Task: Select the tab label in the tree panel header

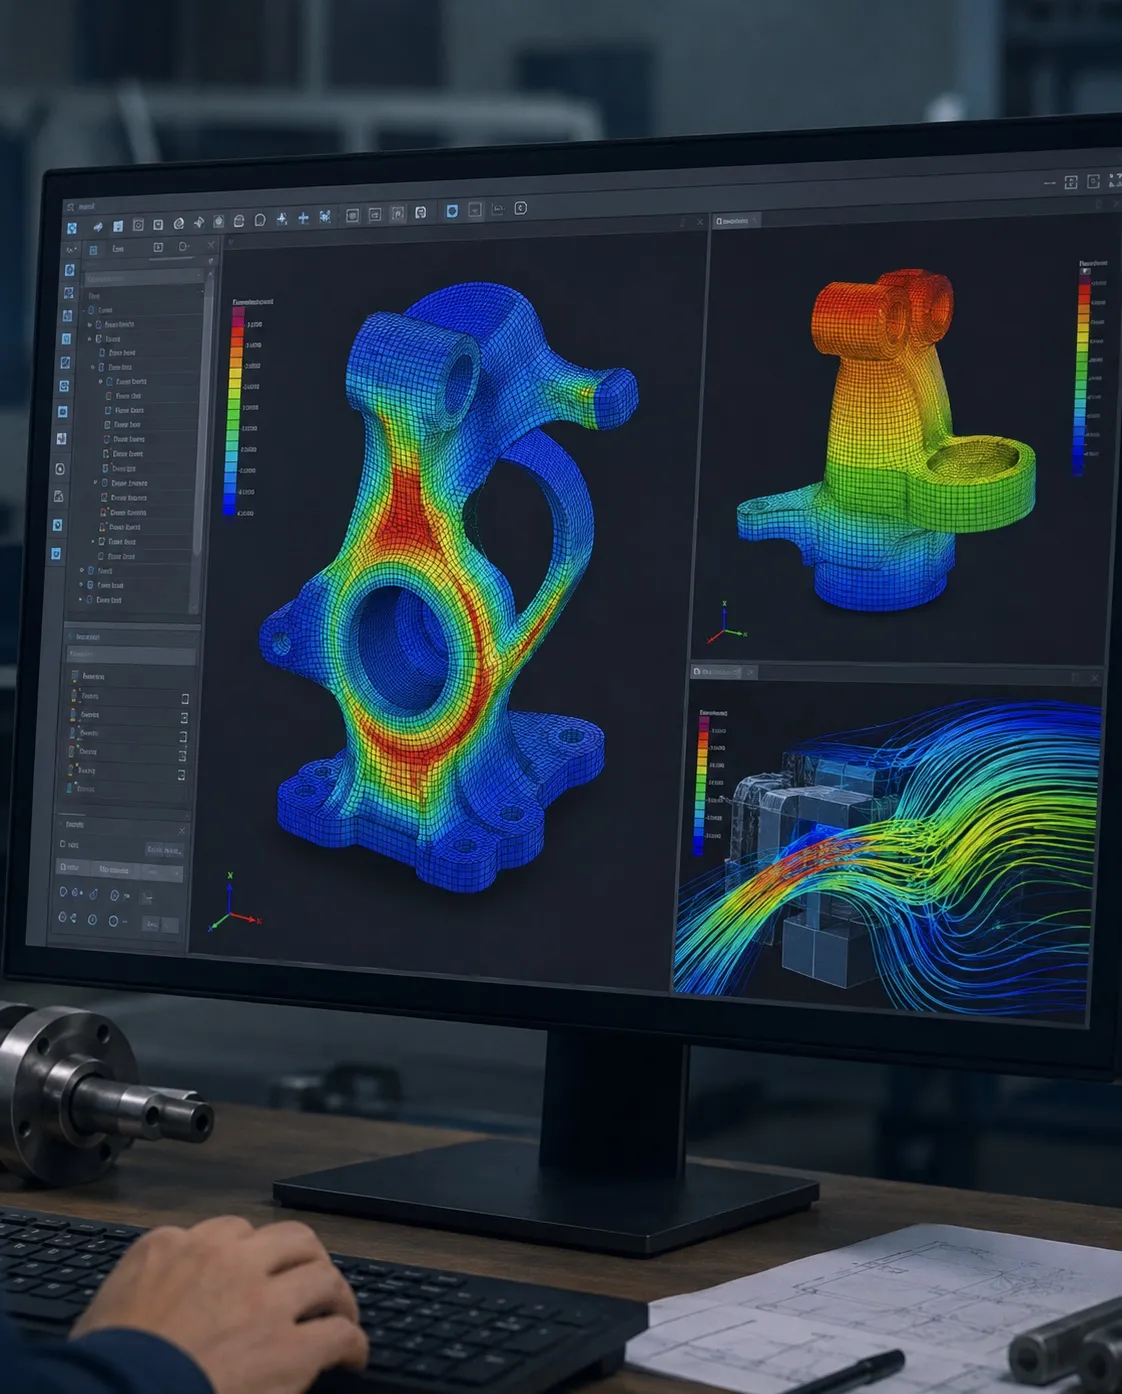Action: click(x=118, y=249)
